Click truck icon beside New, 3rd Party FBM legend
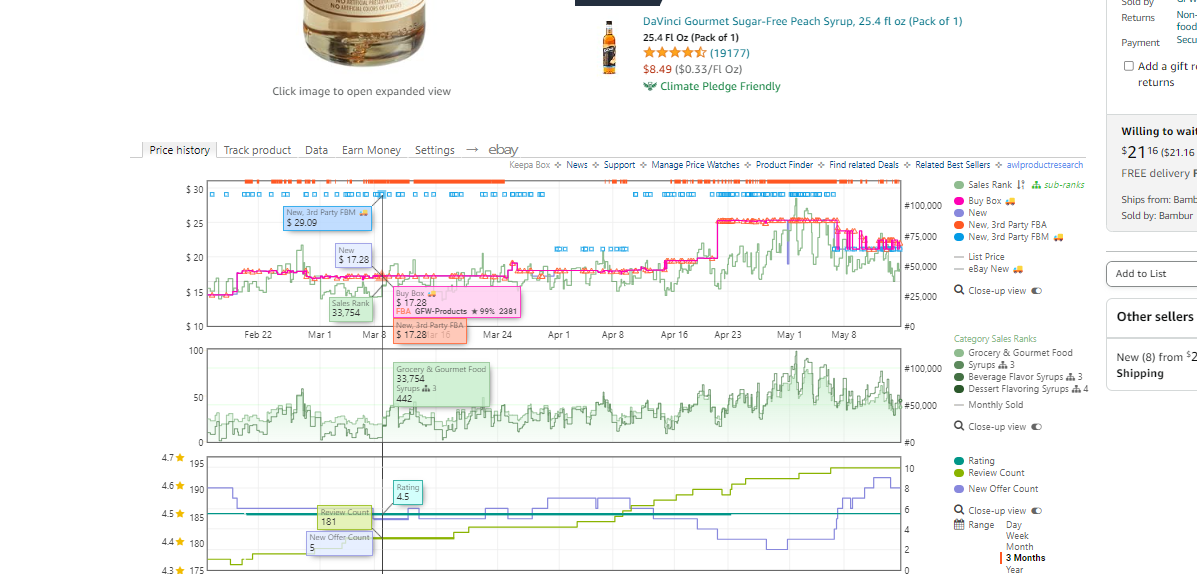This screenshot has width=1197, height=574. 1058,237
